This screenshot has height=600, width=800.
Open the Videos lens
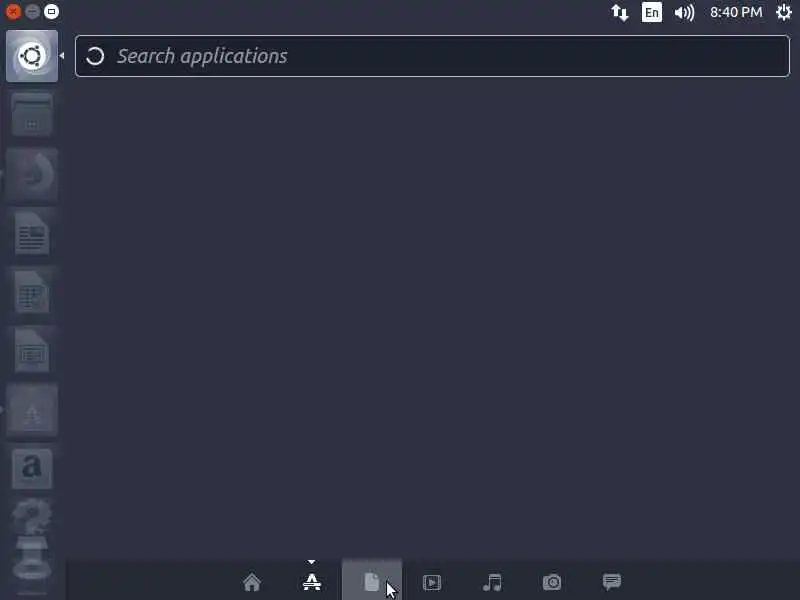(432, 582)
